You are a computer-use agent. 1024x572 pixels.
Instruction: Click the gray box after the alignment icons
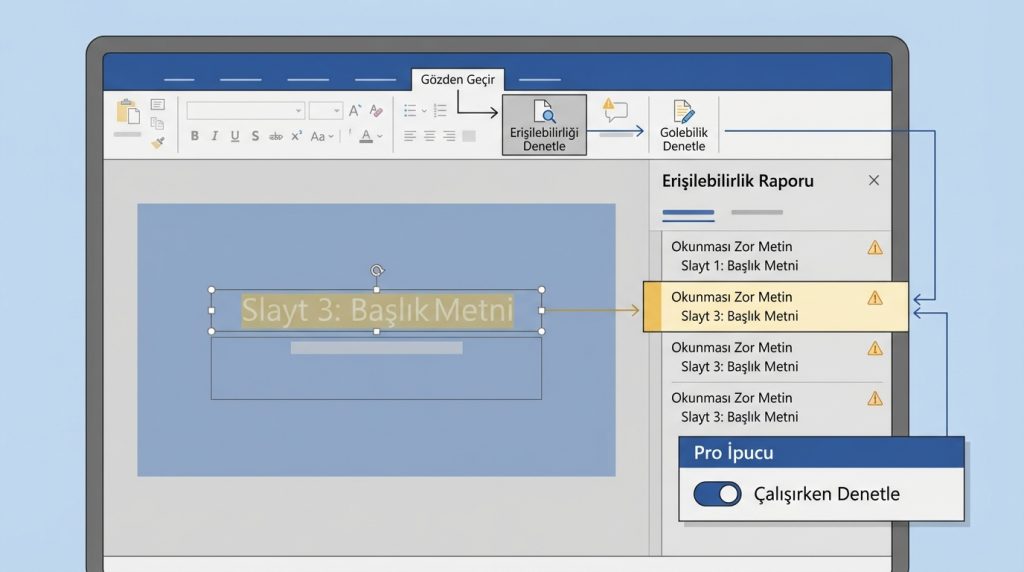469,136
